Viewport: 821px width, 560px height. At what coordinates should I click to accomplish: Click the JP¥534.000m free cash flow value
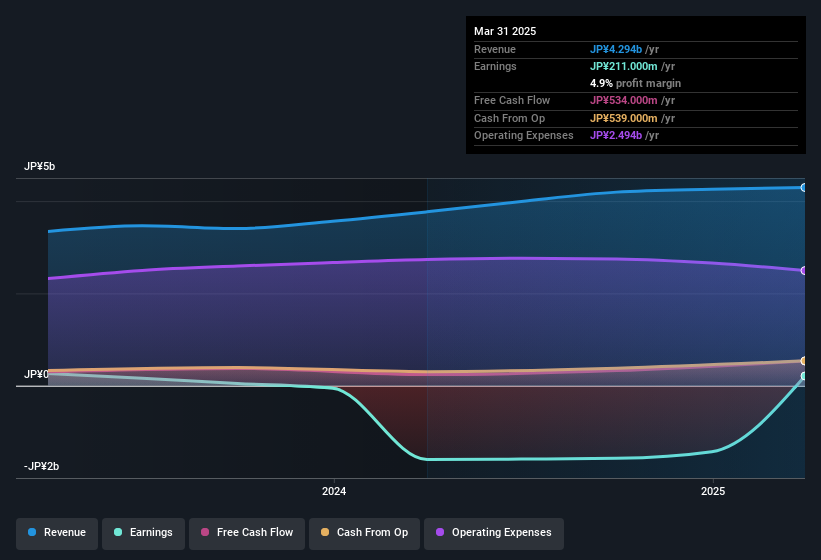point(624,100)
